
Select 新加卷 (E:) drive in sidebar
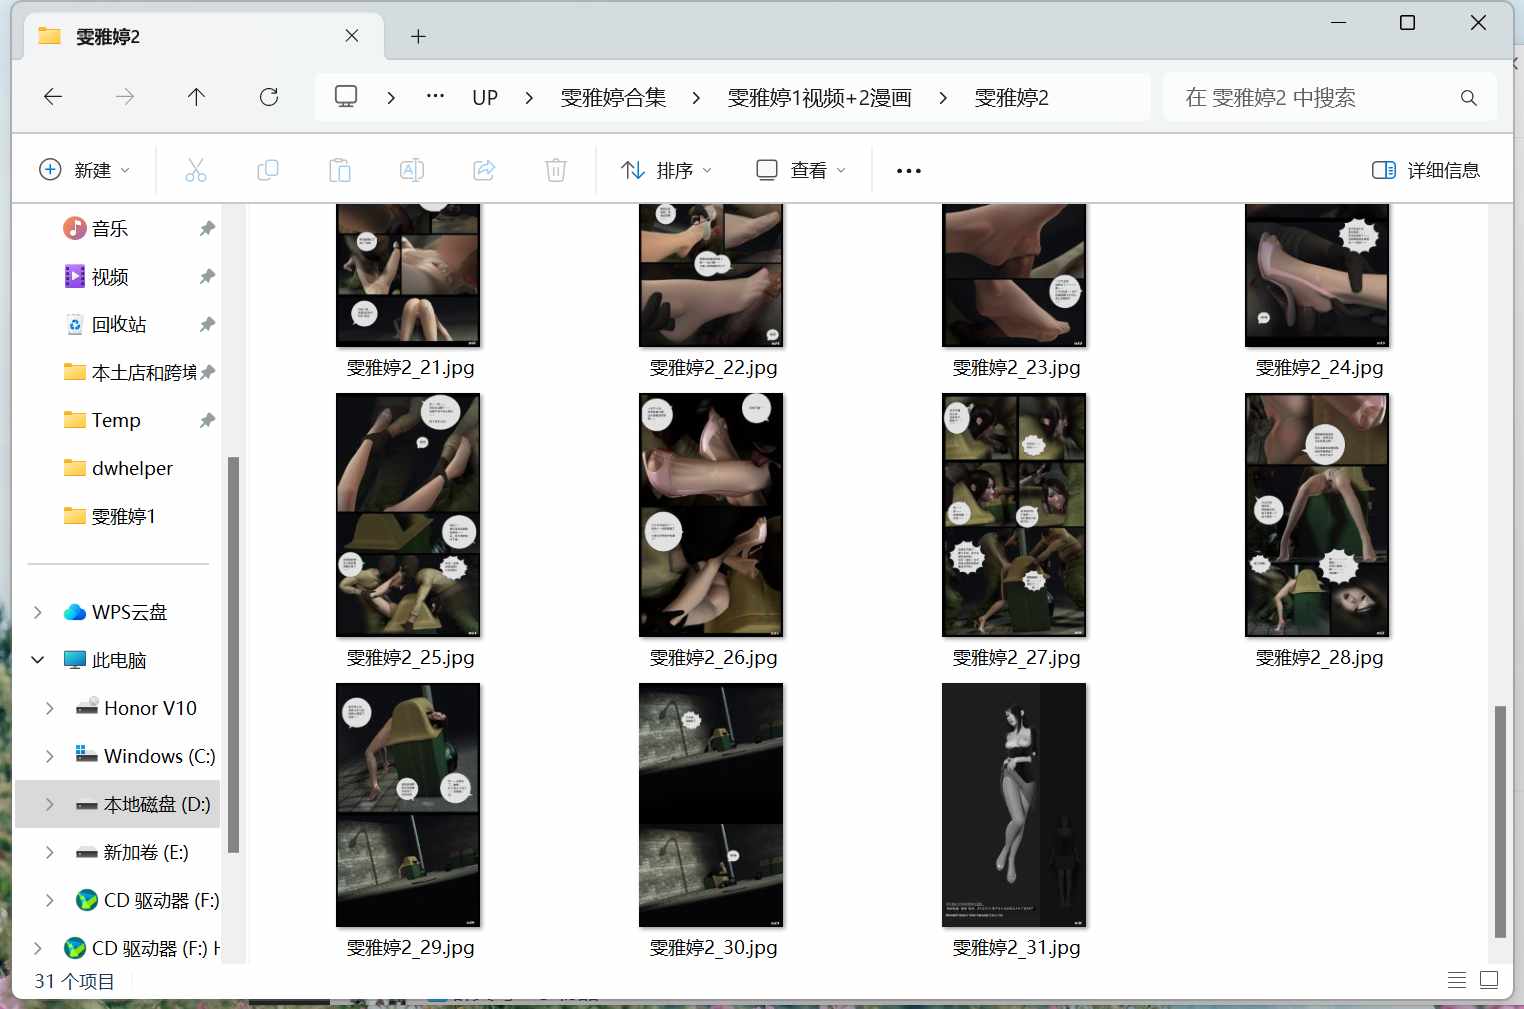click(x=146, y=853)
